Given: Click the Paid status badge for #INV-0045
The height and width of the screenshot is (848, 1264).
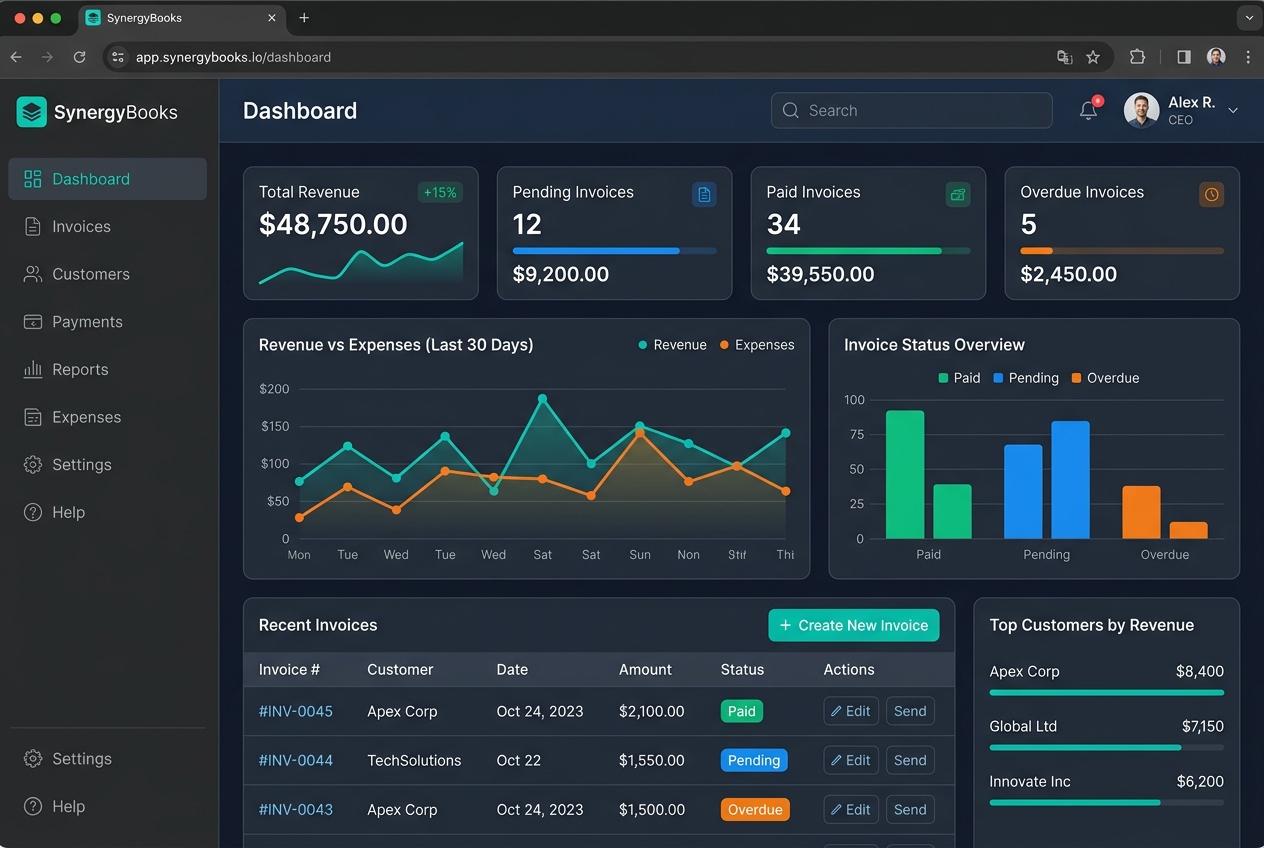Looking at the screenshot, I should tap(741, 711).
